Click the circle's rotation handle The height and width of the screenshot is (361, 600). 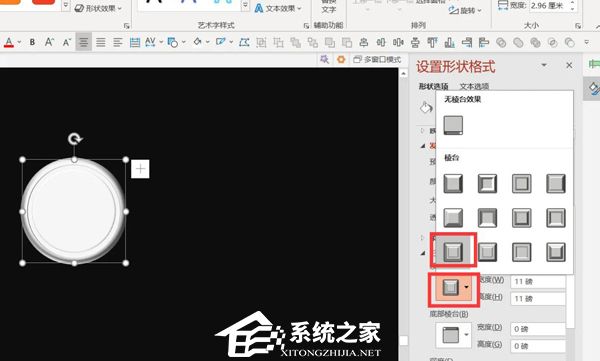75,139
